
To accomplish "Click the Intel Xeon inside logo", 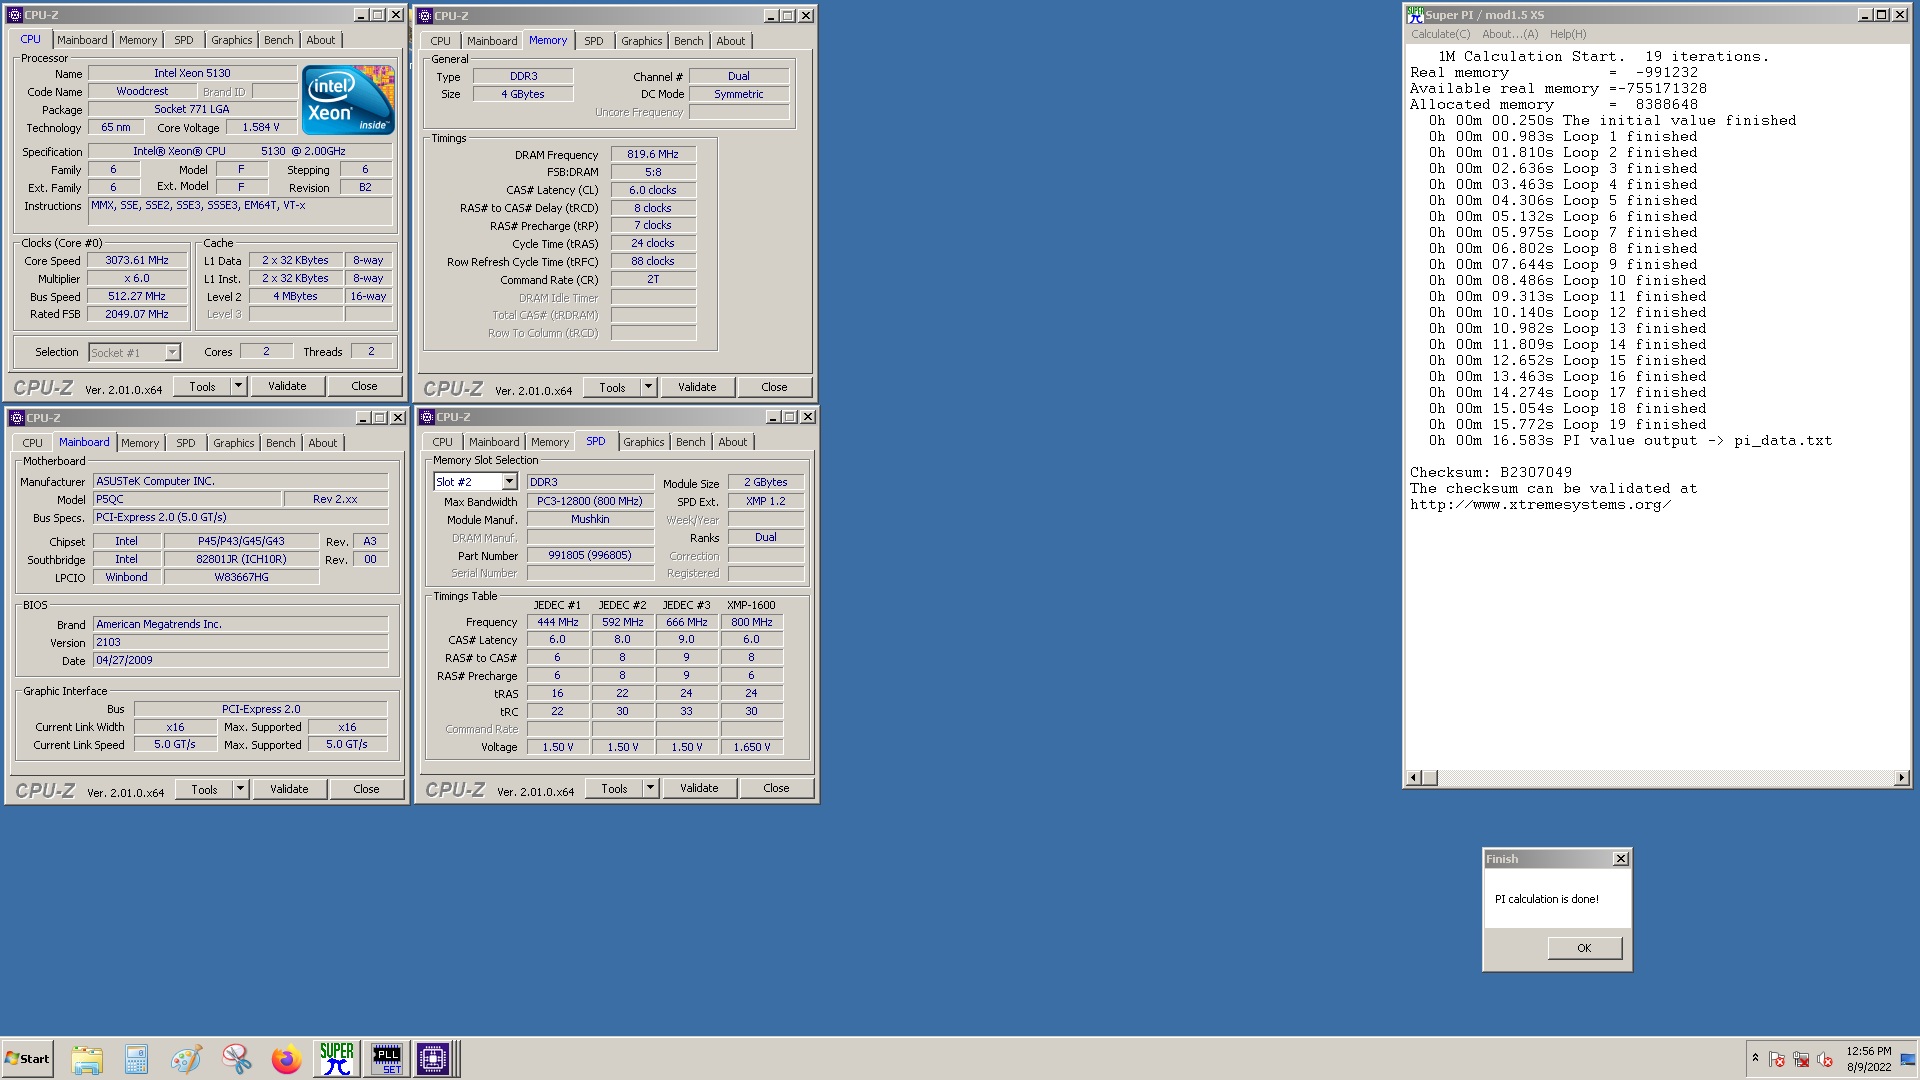I will 348,100.
